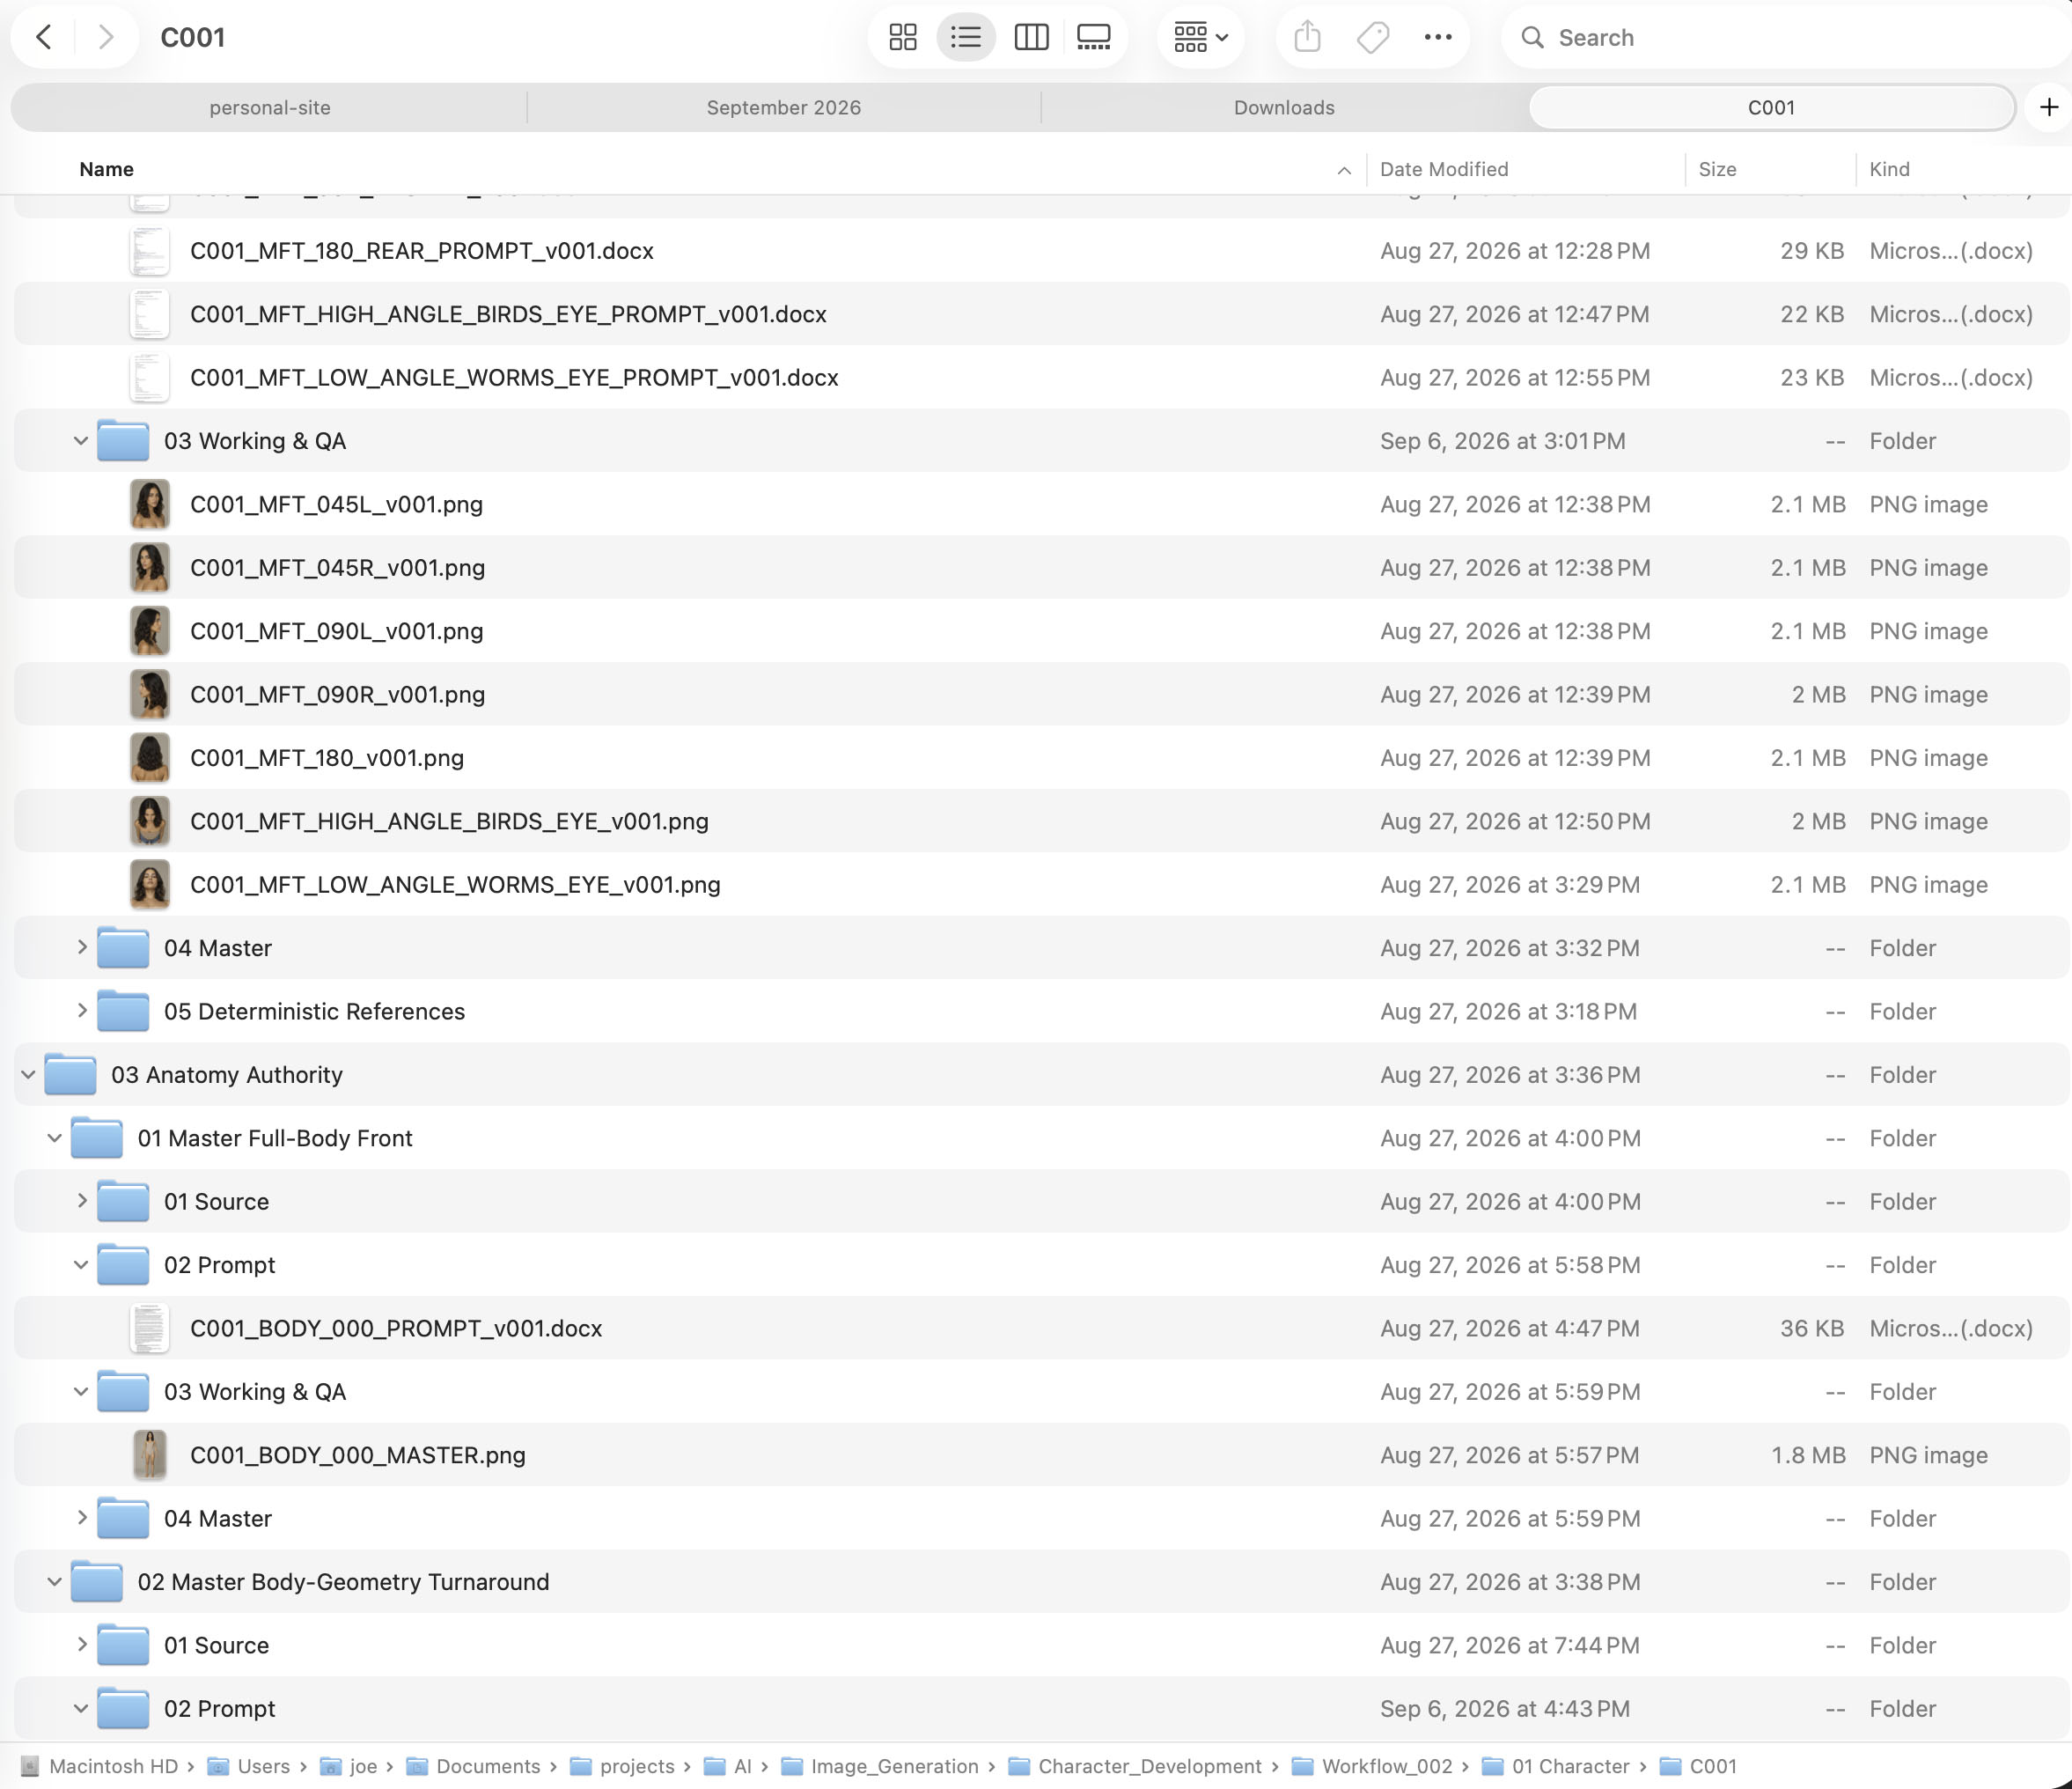Select C001_MFT_HIGH_ANGLE_BIRDS_EYE_PROMPT_v001.docx file name
Image resolution: width=2072 pixels, height=1789 pixels.
508,314
